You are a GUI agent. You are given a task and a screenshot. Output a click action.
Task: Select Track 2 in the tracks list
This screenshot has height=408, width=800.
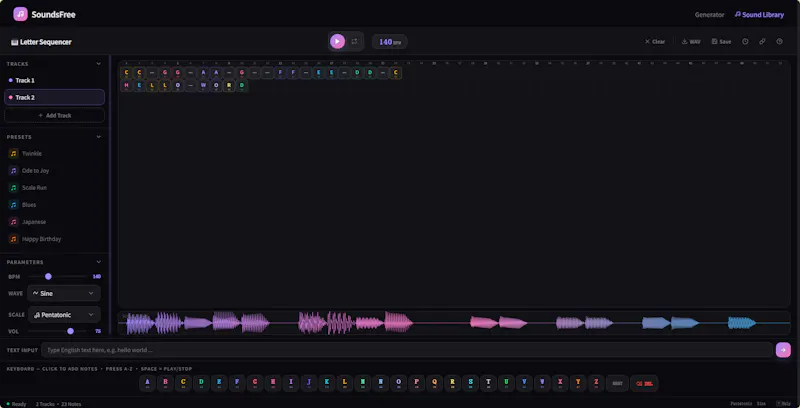pyautogui.click(x=55, y=97)
